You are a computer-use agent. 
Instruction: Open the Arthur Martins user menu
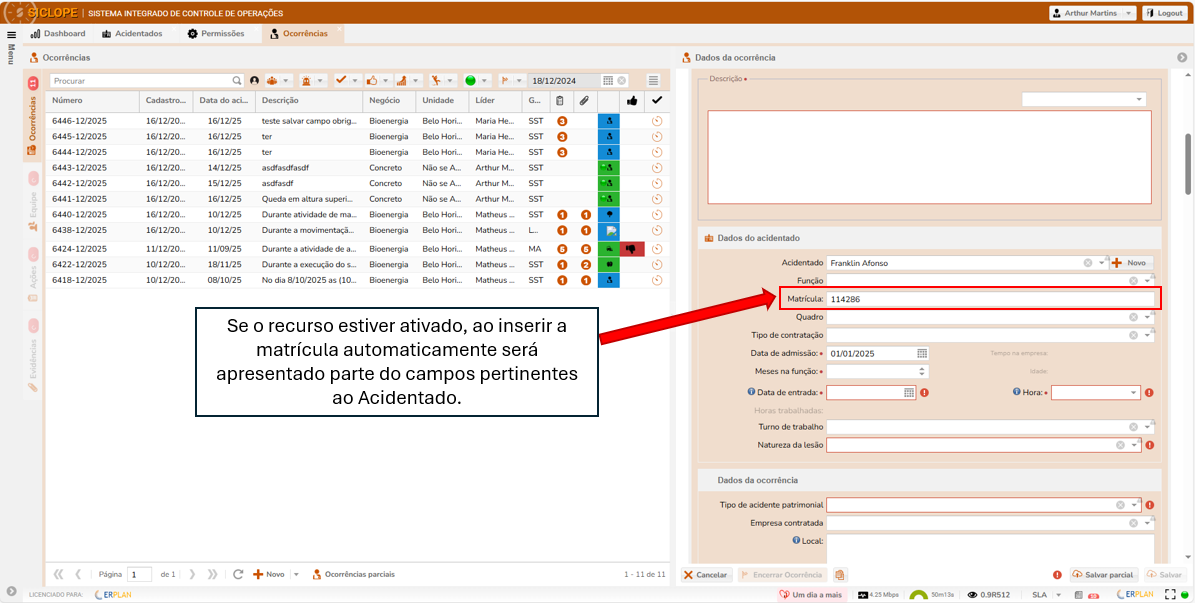(x=1092, y=13)
